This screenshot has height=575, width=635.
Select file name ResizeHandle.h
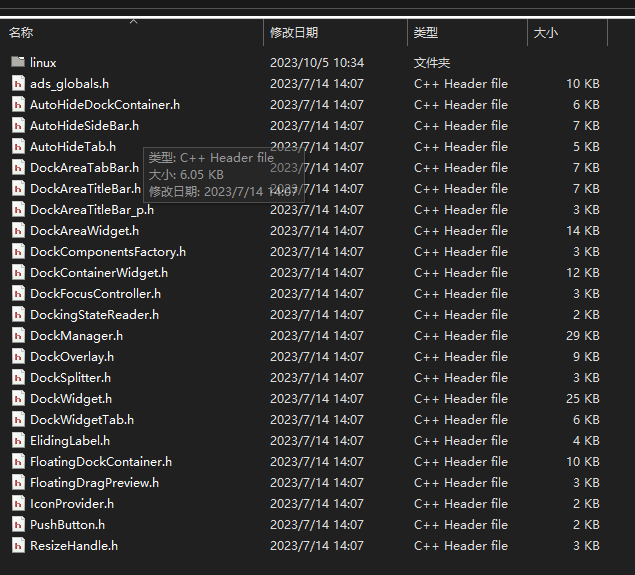coord(74,546)
